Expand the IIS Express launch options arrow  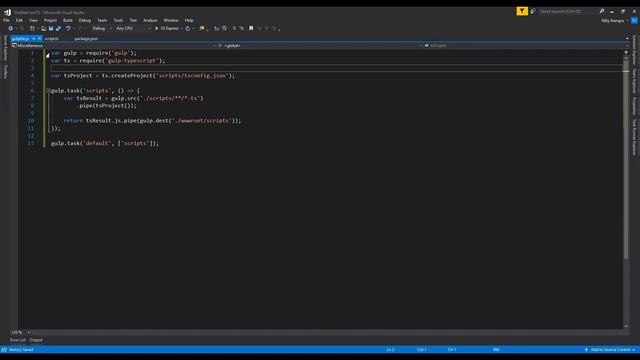click(182, 29)
